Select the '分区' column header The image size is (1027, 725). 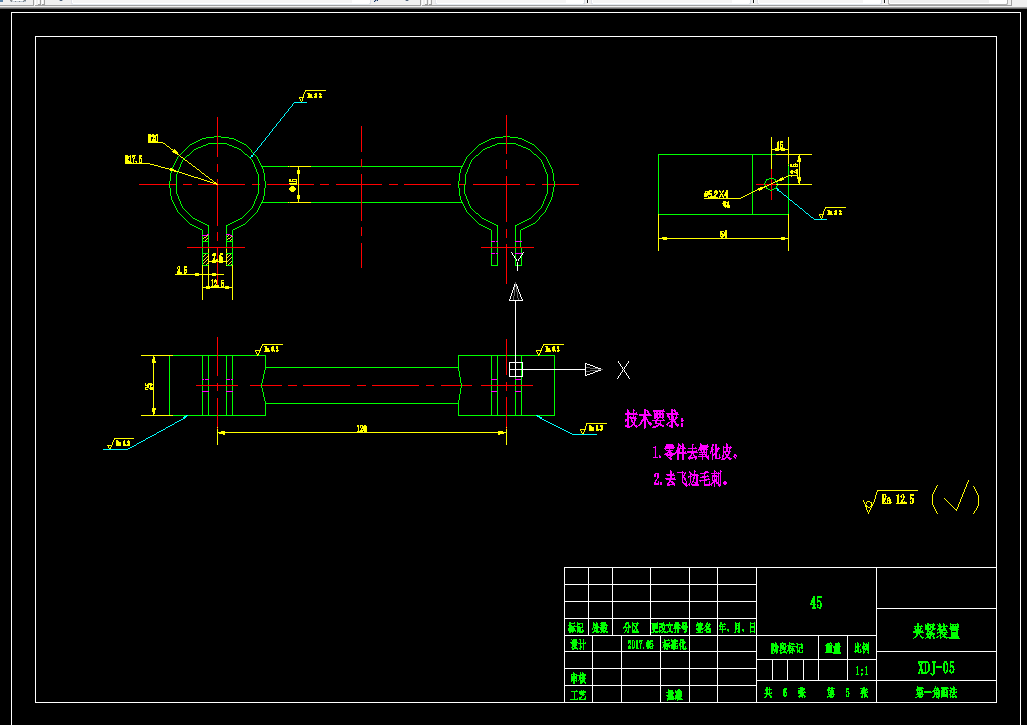coord(631,627)
